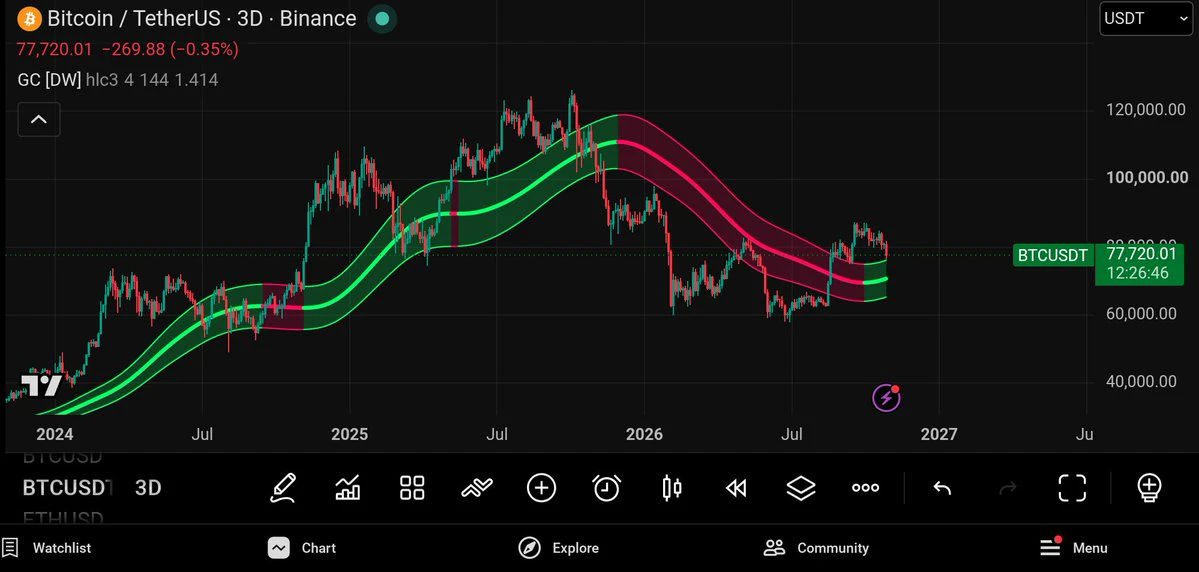Viewport: 1199px width, 572px height.
Task: Open the ideas lightbulb icon
Action: coord(1149,487)
